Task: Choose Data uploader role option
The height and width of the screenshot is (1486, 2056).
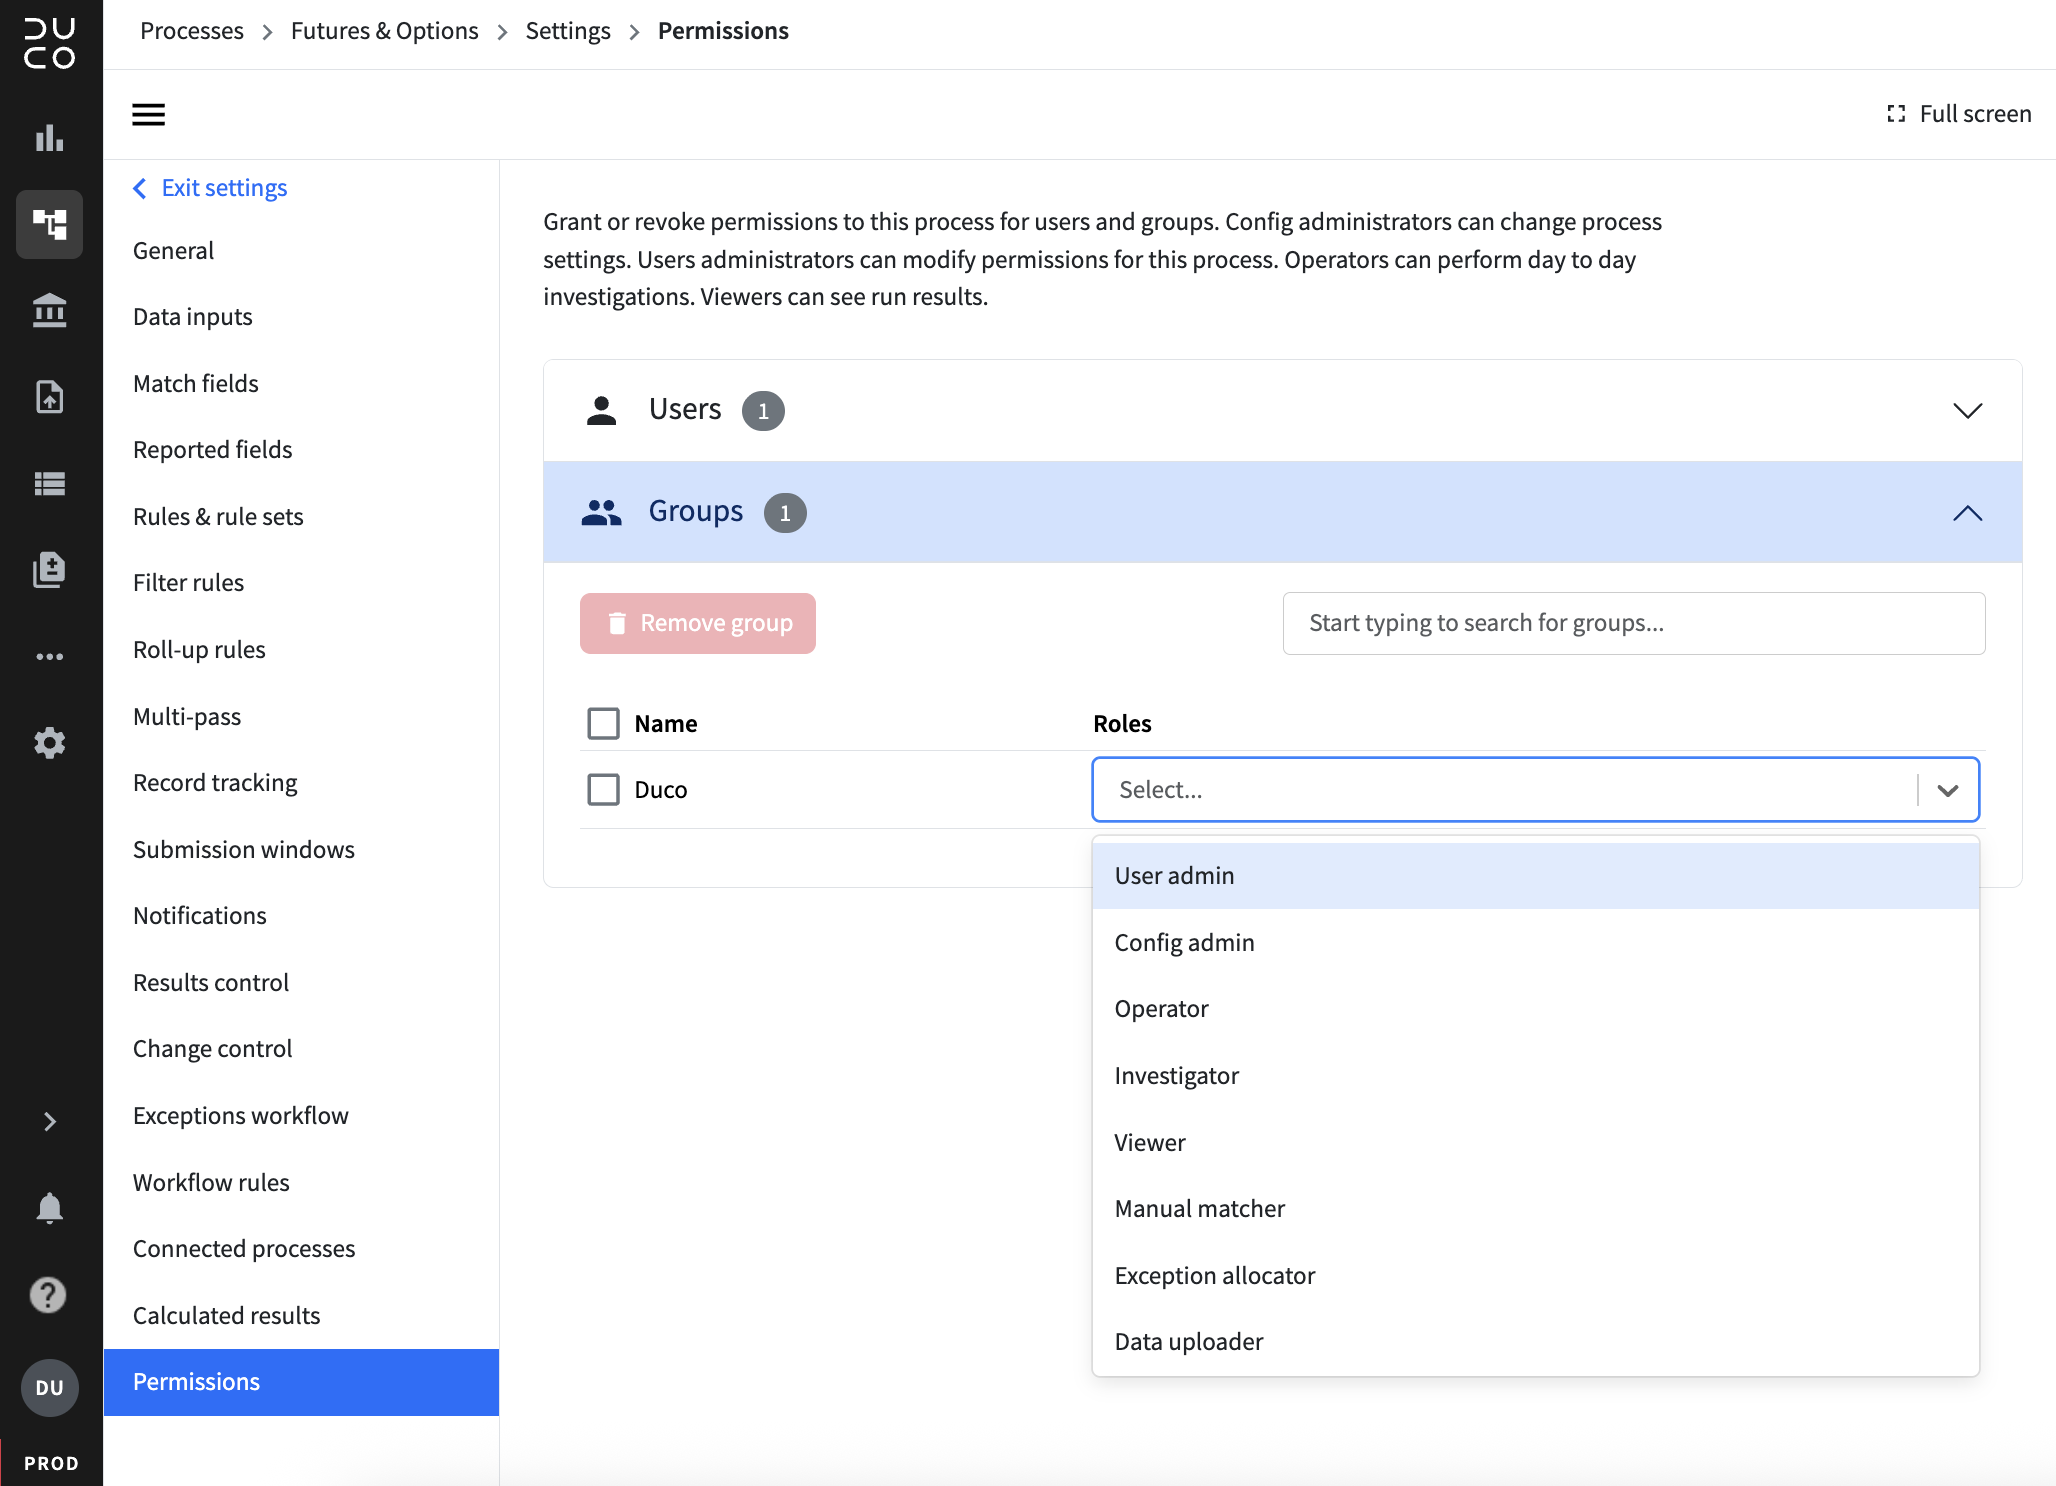Action: pos(1535,1342)
